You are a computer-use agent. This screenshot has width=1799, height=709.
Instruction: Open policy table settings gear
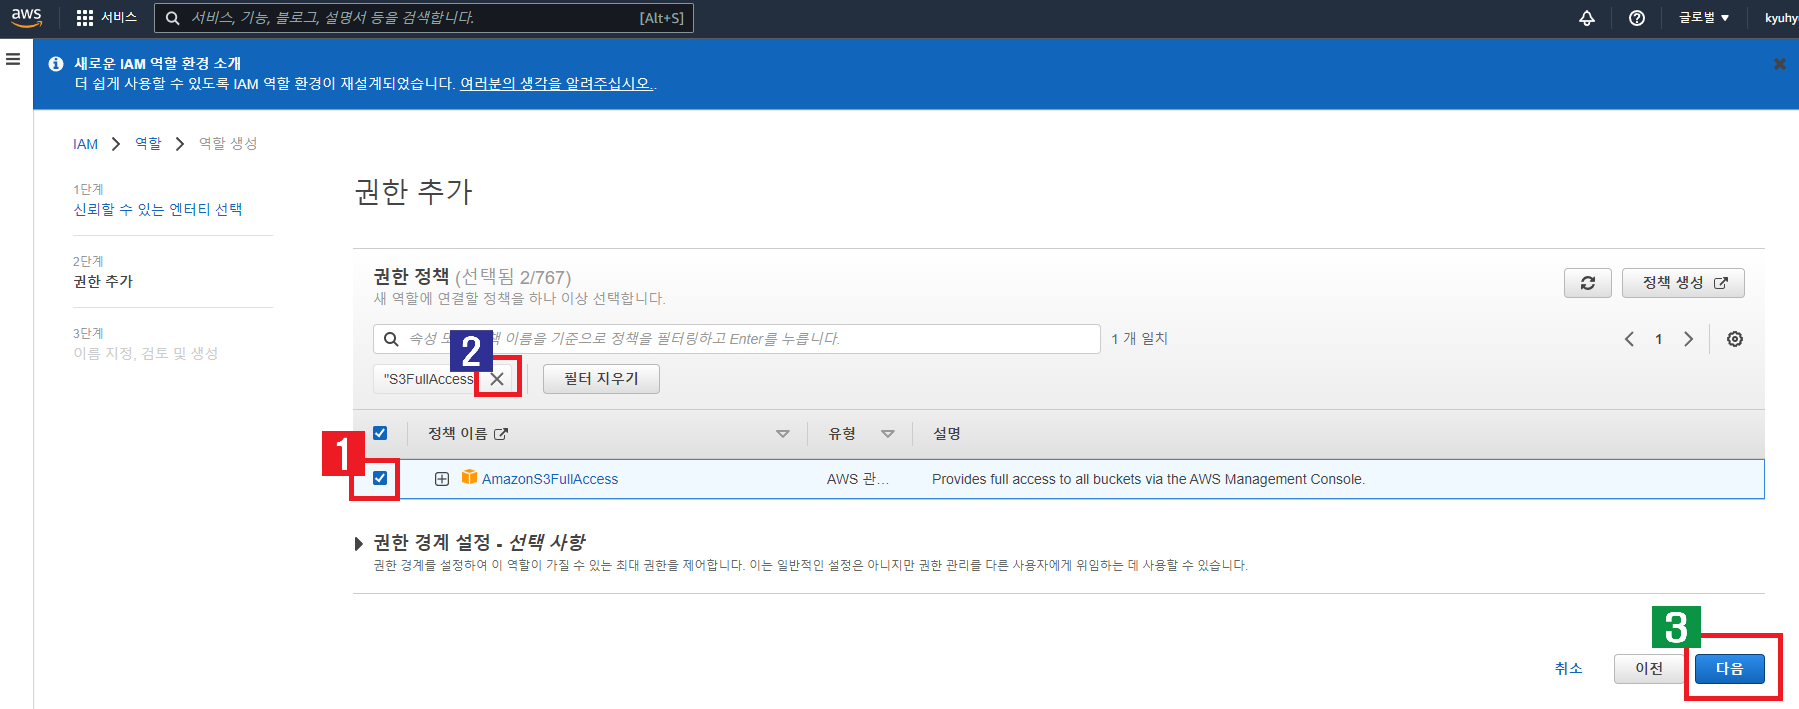(x=1735, y=339)
